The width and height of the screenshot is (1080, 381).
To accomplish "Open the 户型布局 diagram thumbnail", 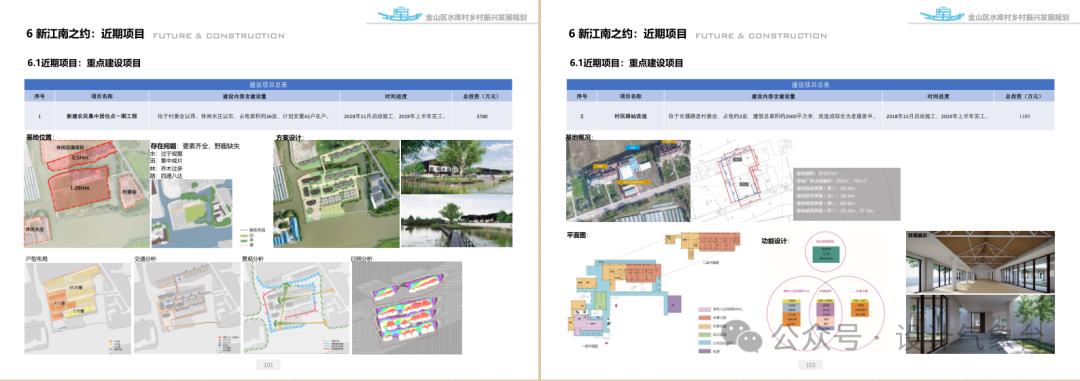I will click(78, 307).
